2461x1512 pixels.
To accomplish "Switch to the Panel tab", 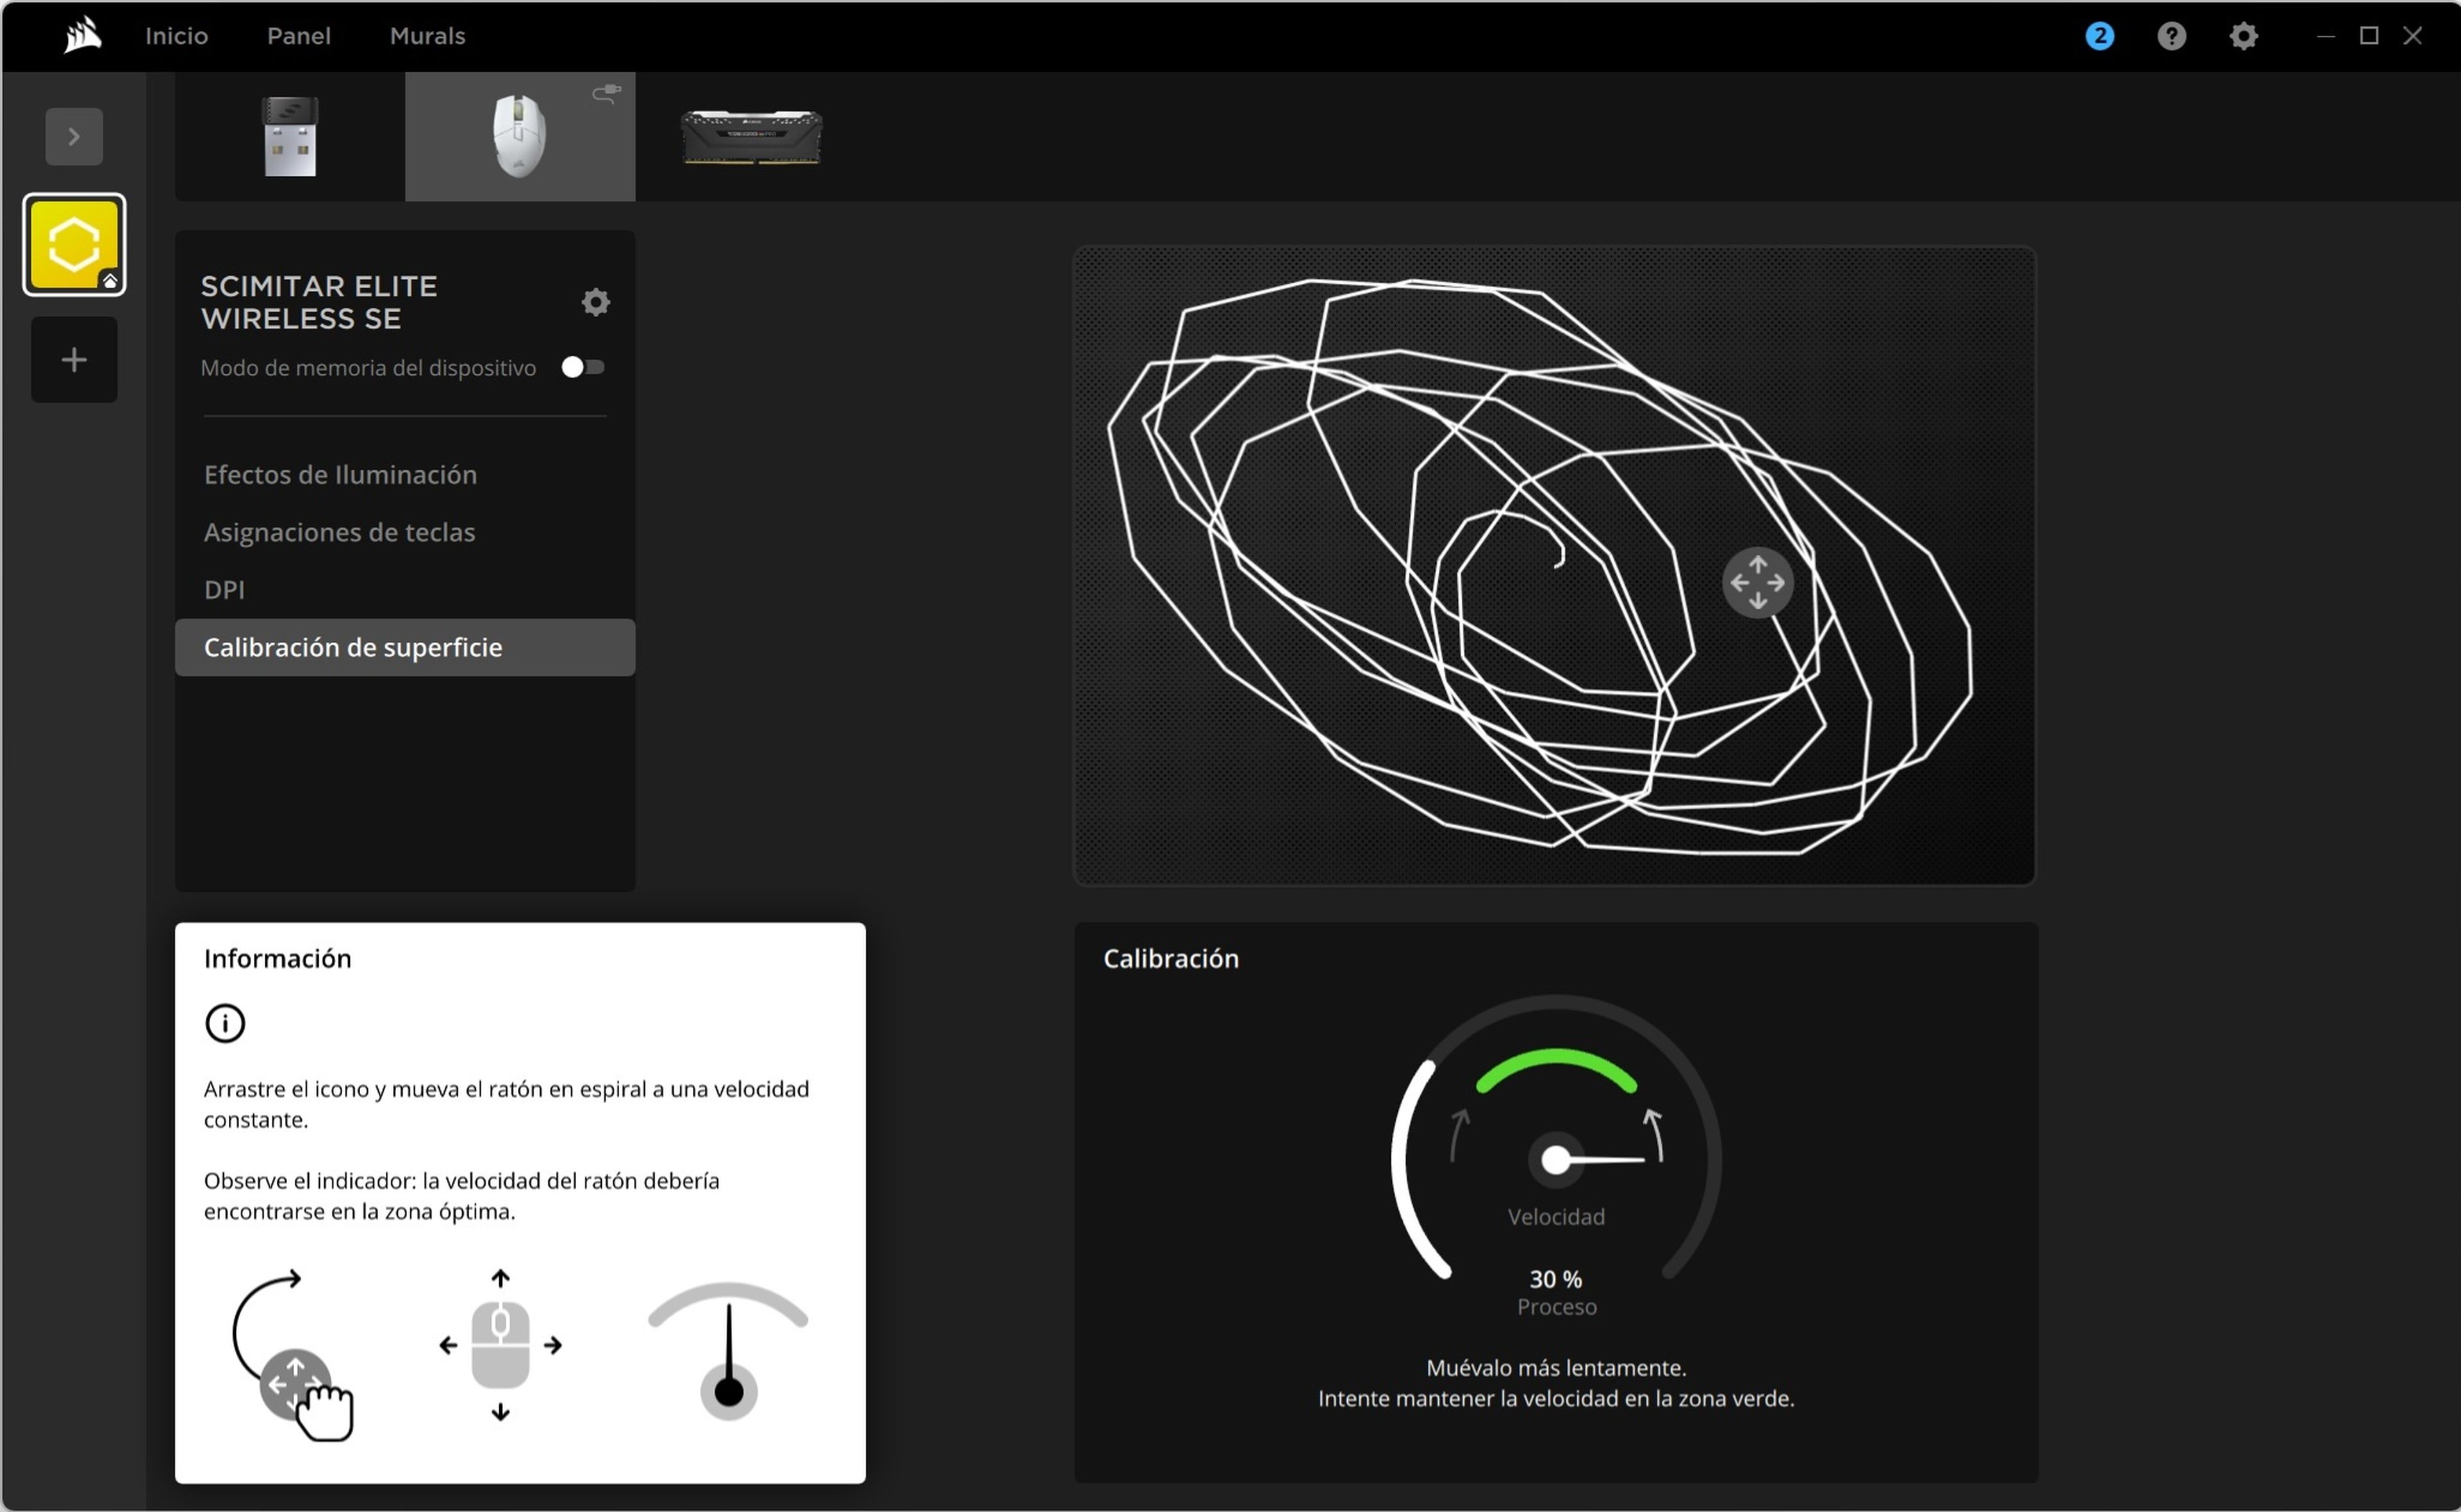I will tap(298, 35).
